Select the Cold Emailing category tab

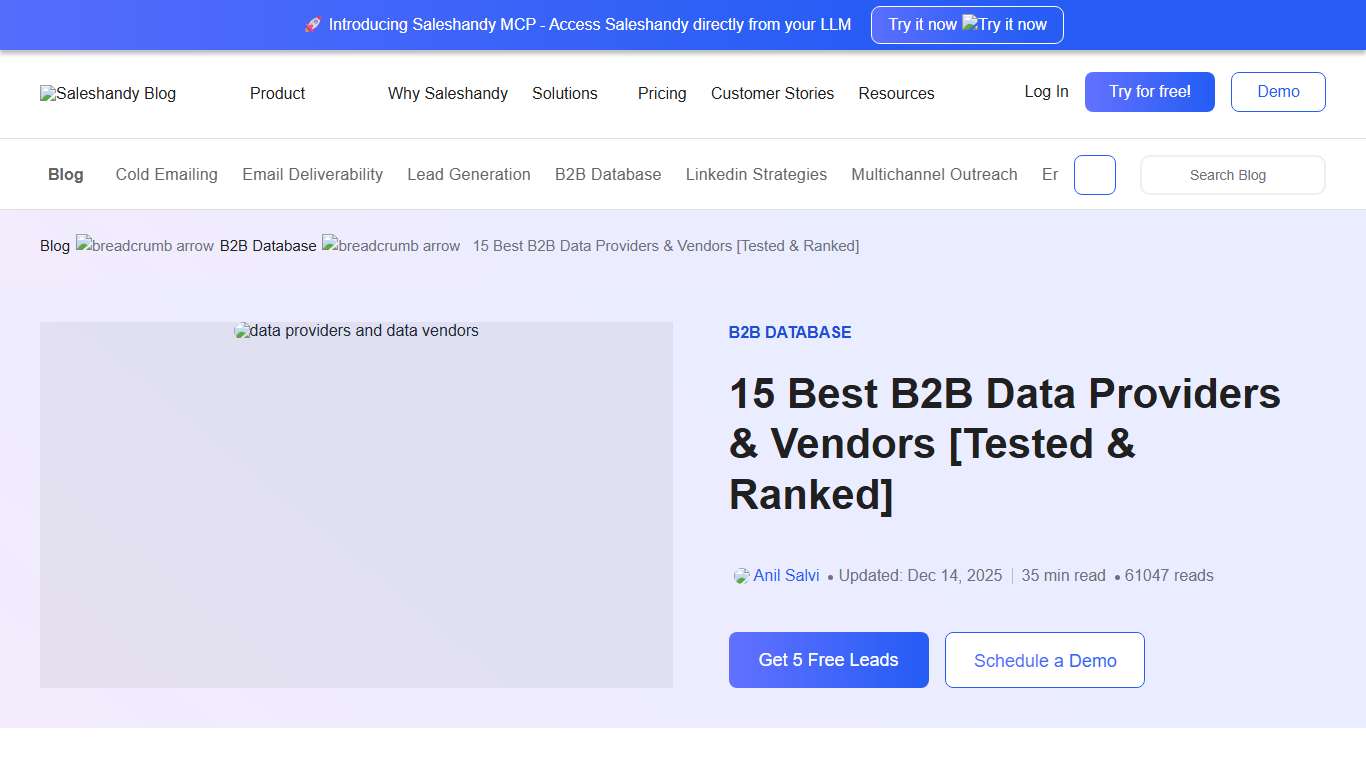166,174
